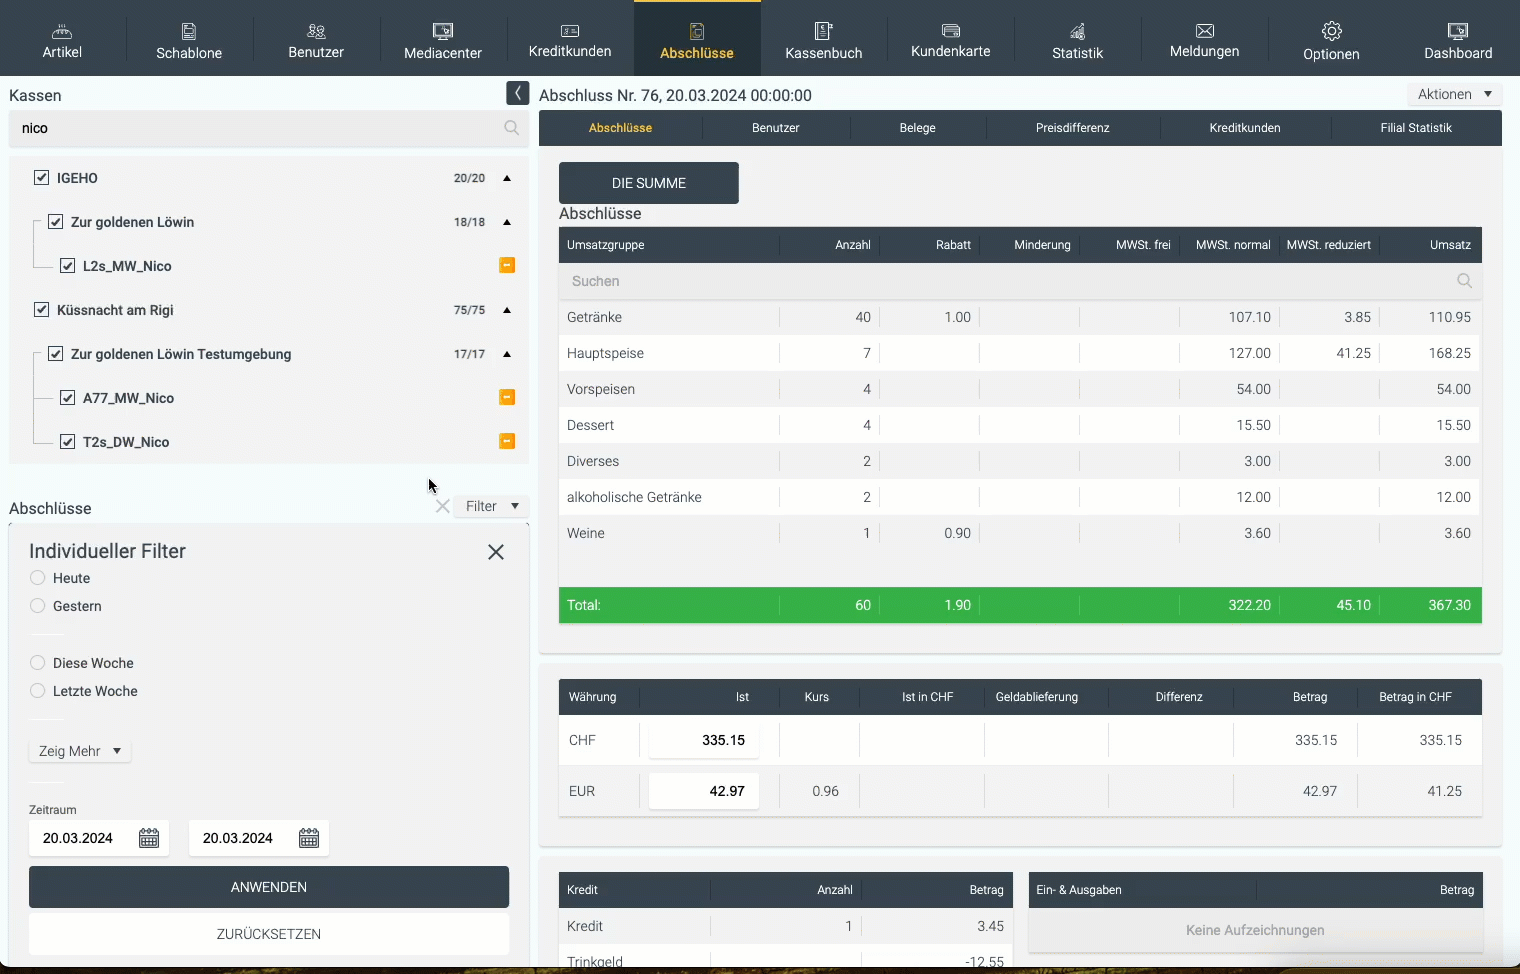Collapse Zur goldenen Löwin Testumgebung node arrow
This screenshot has height=974, width=1520.
(x=507, y=354)
